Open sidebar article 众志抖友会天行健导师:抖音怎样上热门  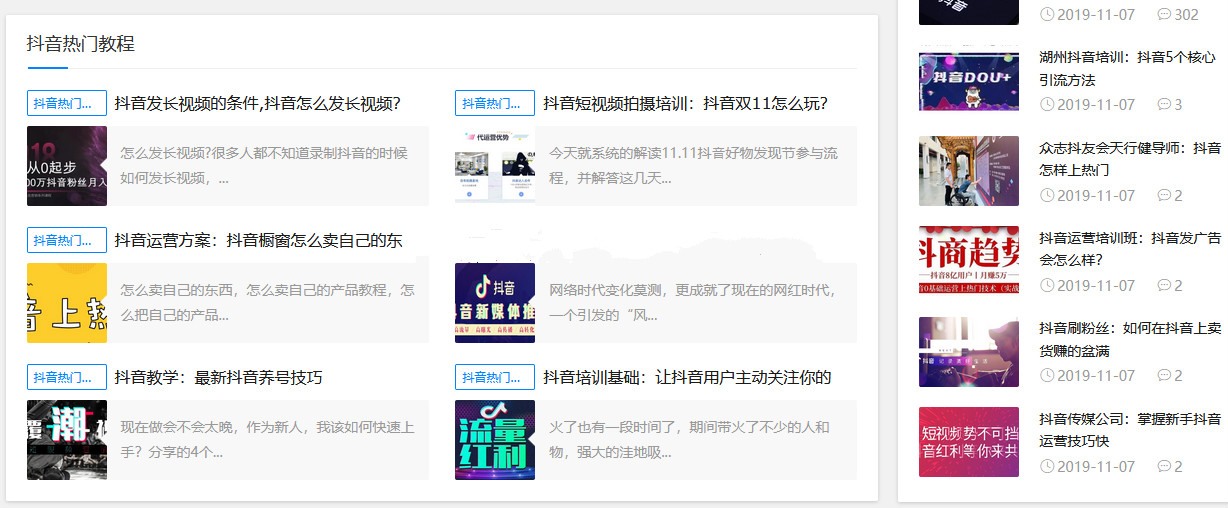(1130, 158)
